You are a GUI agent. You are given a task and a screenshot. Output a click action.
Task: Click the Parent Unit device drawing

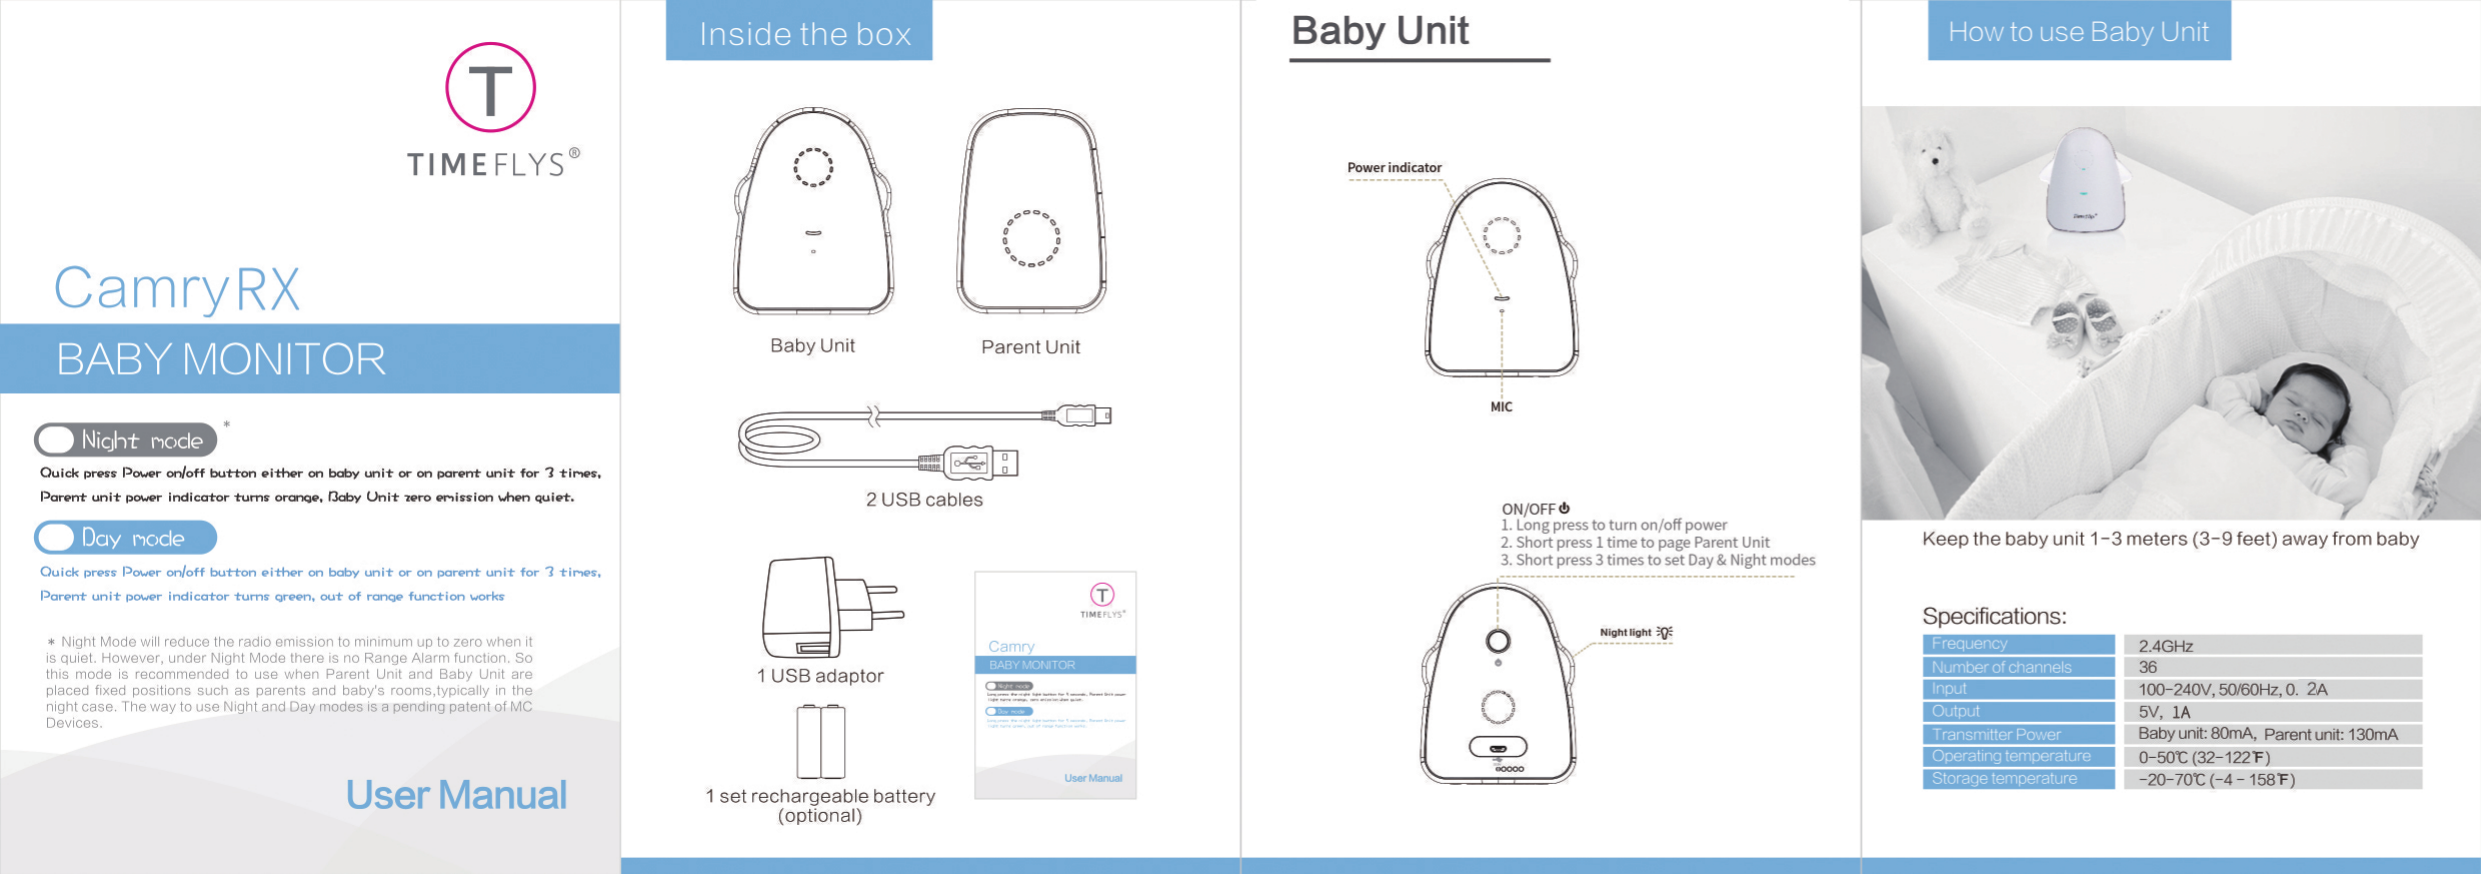1032,212
